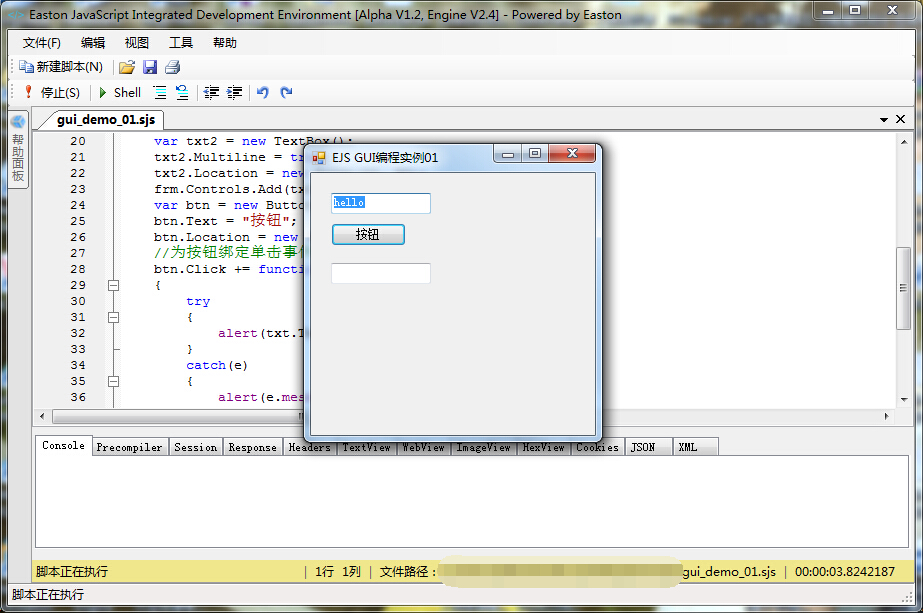Switch to the Precompiler tab

pyautogui.click(x=130, y=448)
